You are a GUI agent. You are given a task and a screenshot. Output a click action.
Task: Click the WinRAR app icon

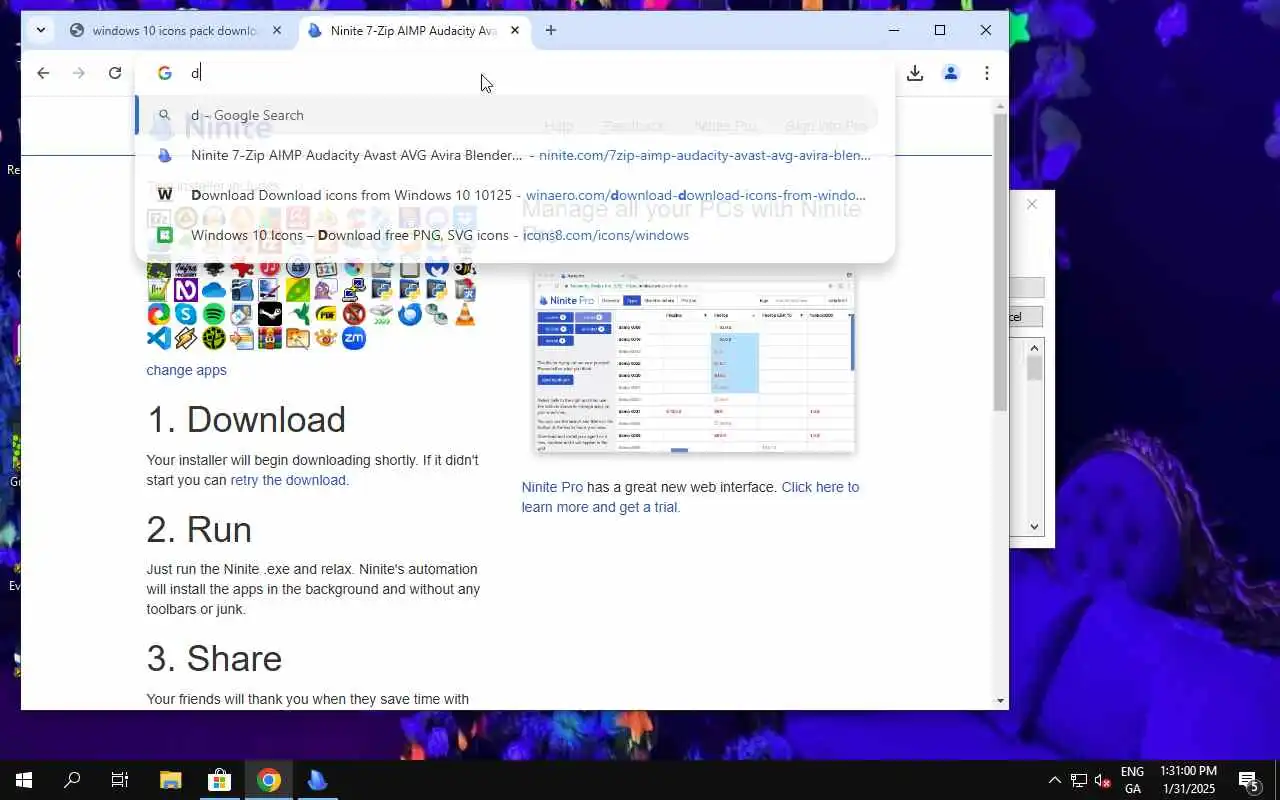270,338
